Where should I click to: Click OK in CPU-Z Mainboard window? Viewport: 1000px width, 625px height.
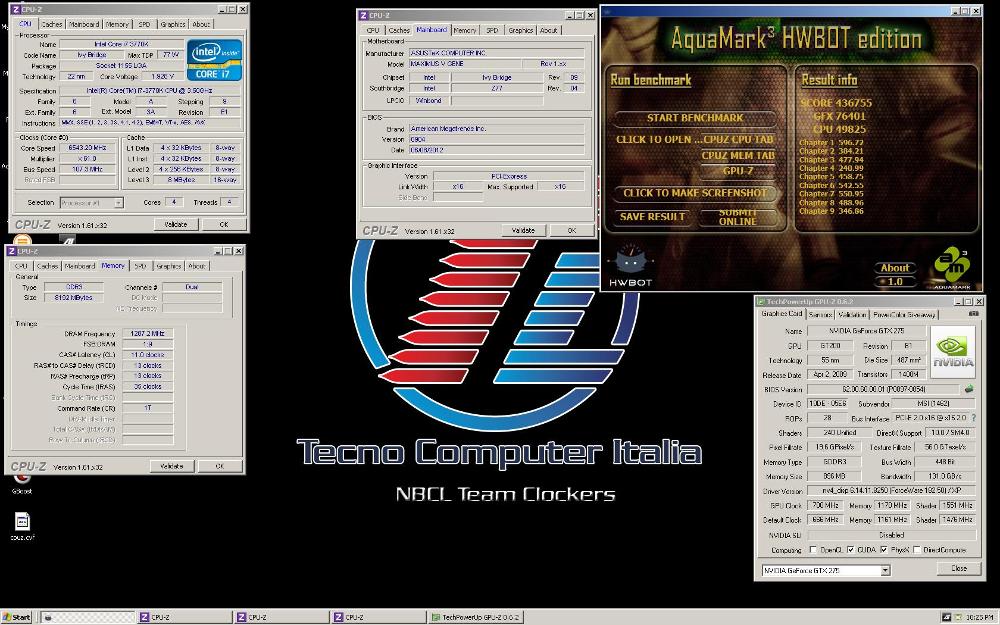coord(571,230)
